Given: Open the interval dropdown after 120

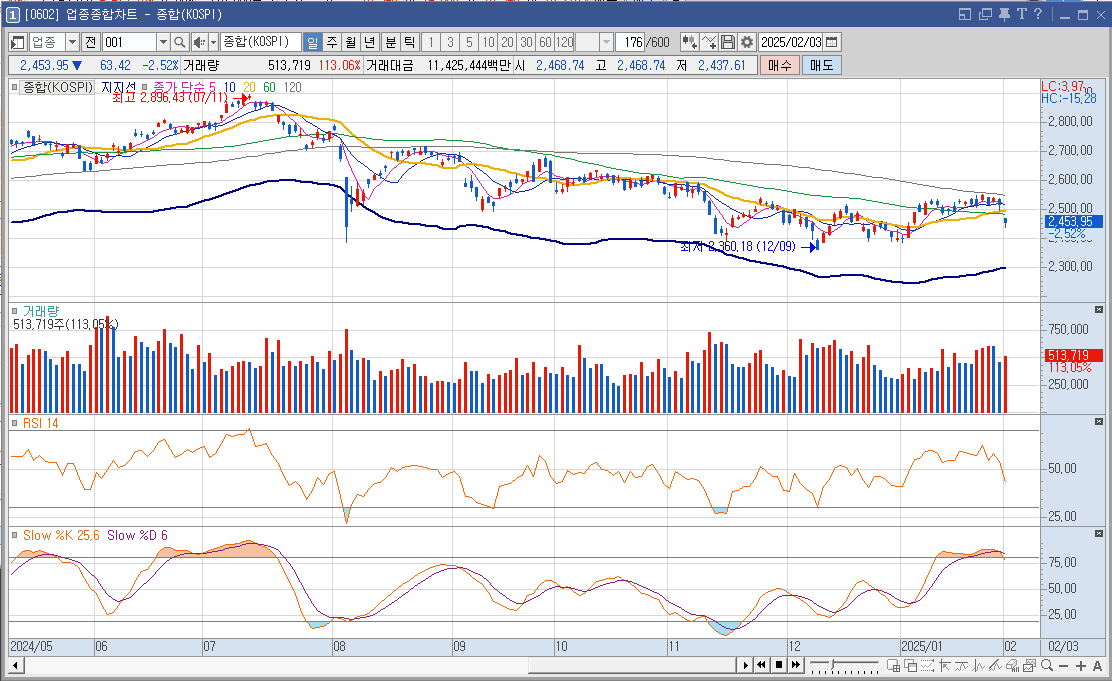Looking at the screenshot, I should pyautogui.click(x=606, y=43).
